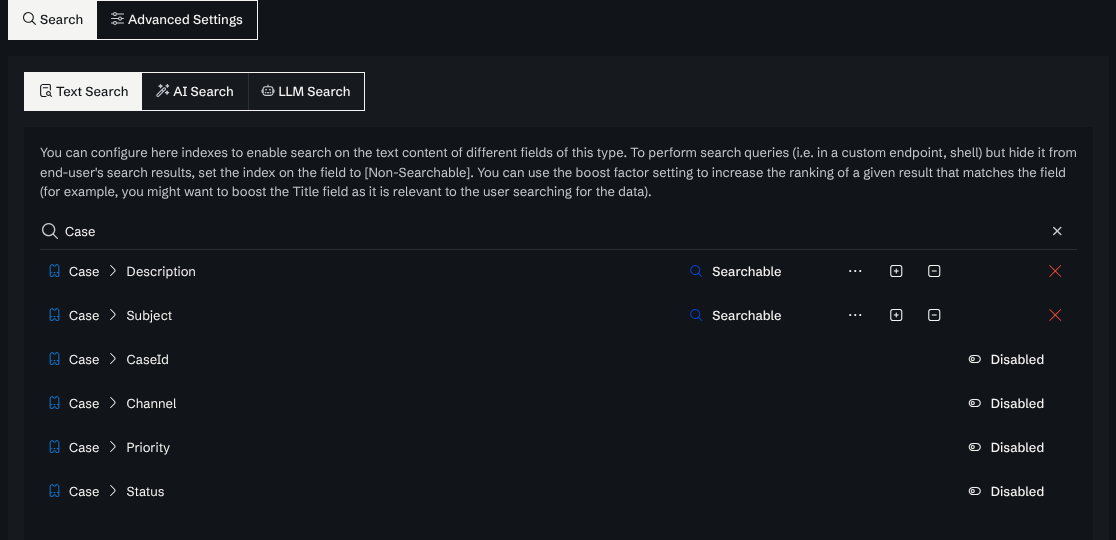
Task: Enable indexing for Status field
Action: pos(1006,492)
